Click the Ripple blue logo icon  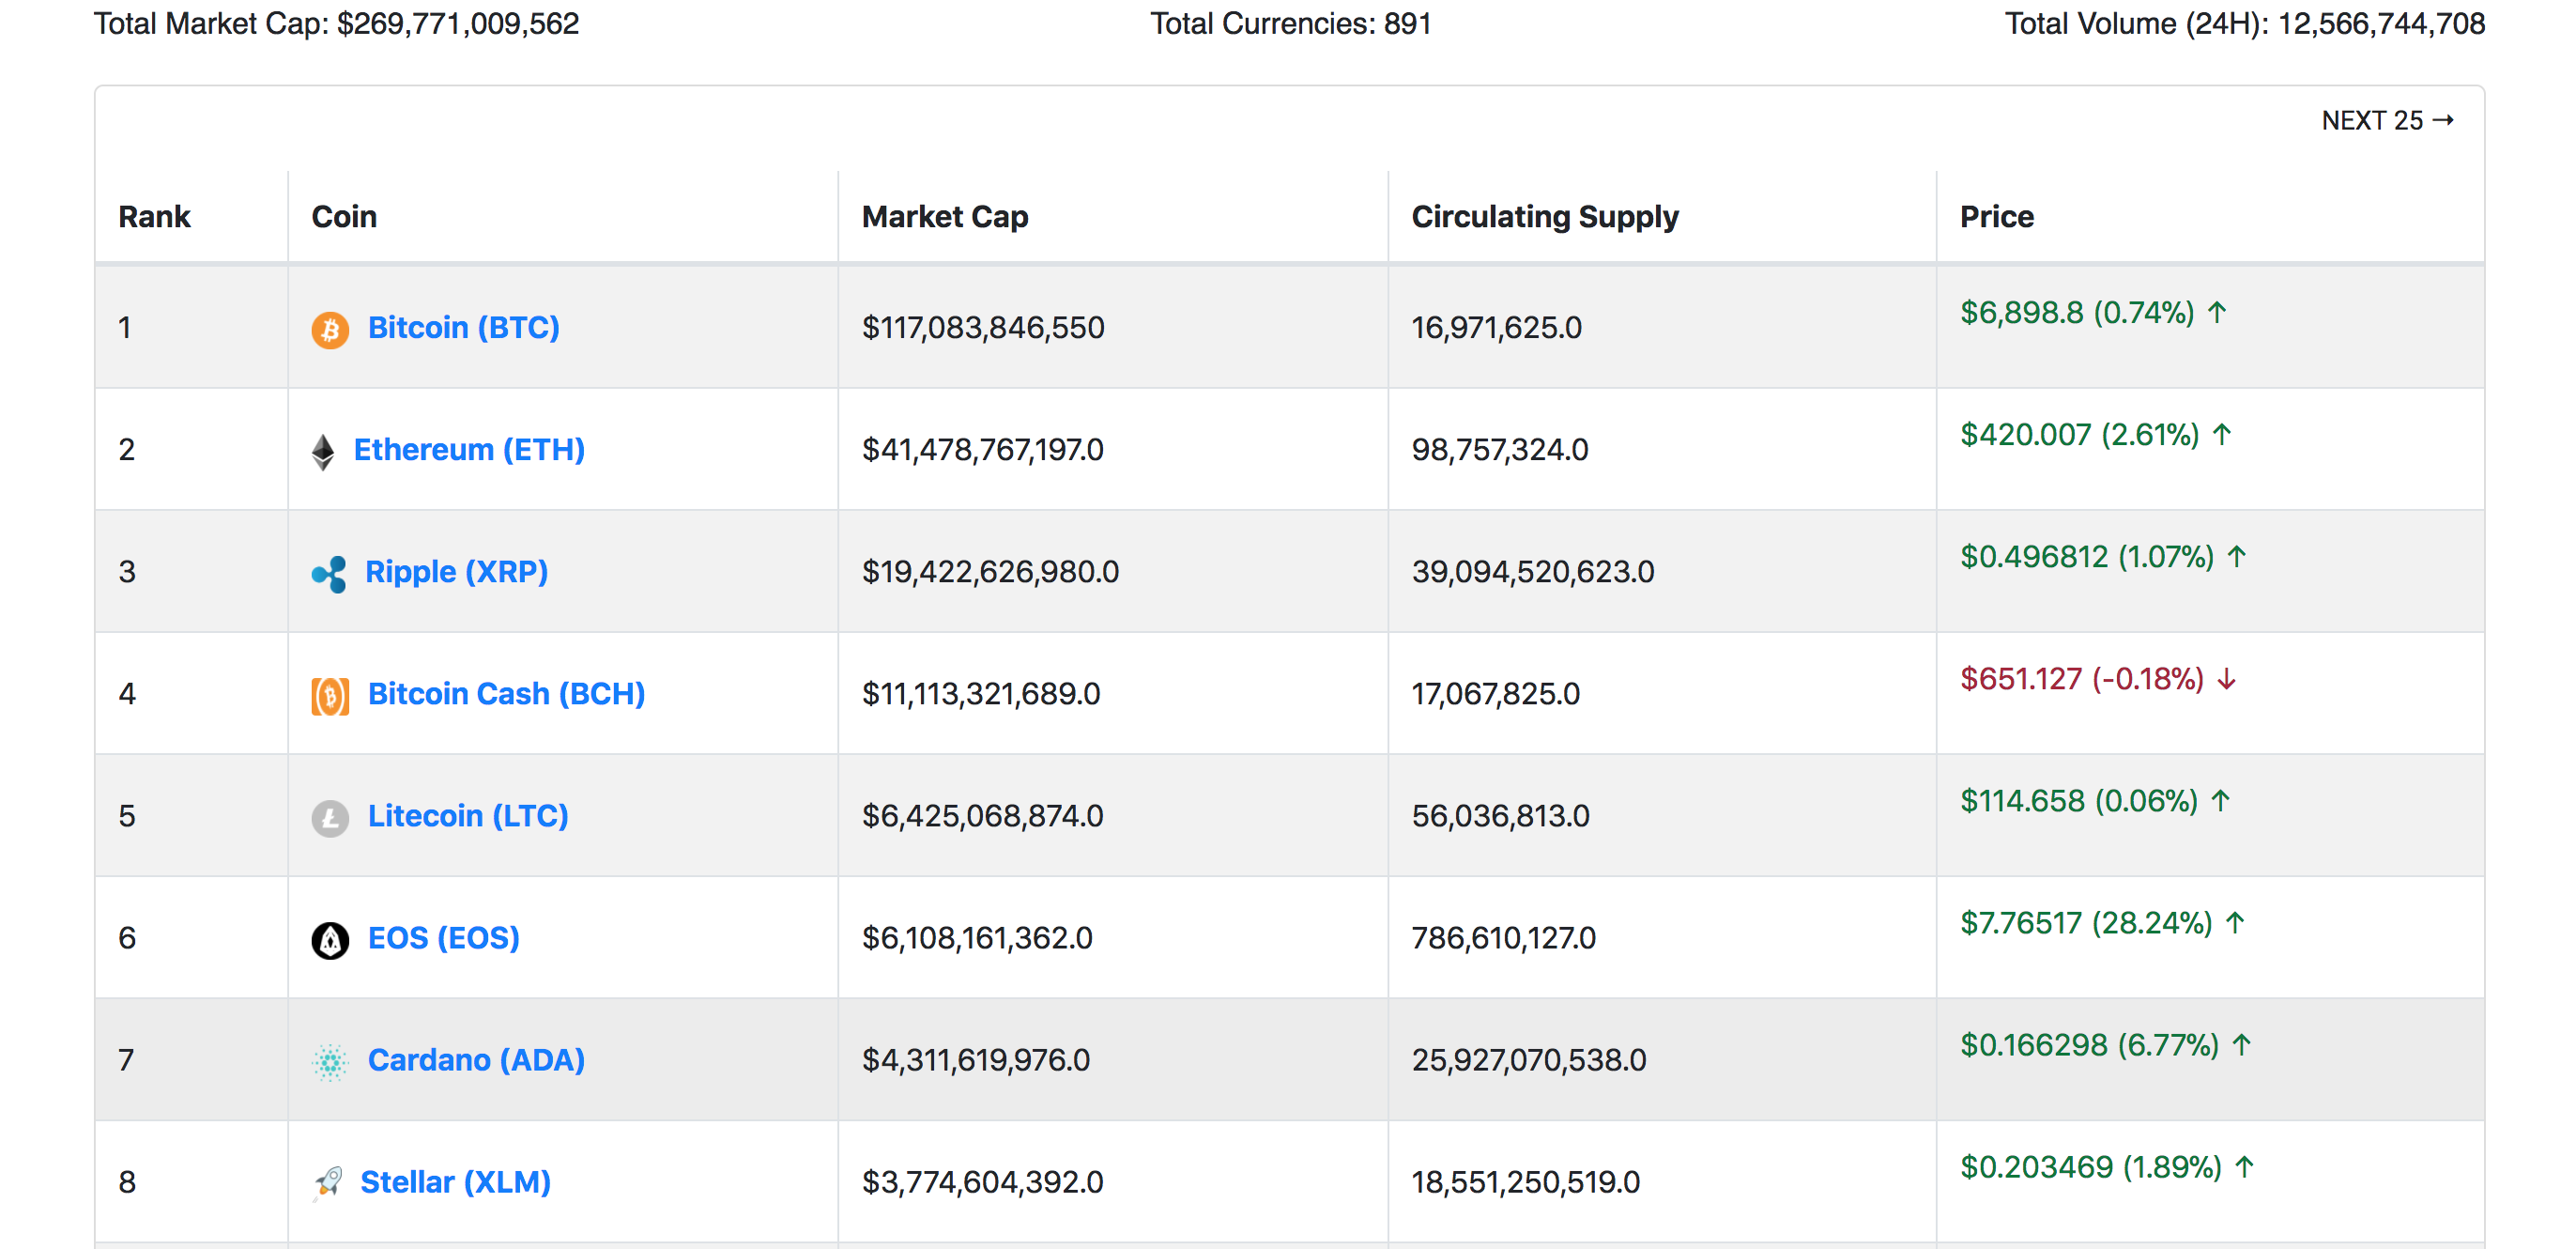click(329, 574)
